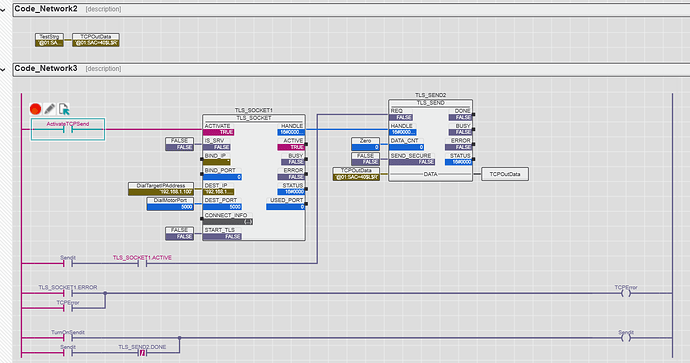
Task: Collapse the Code_Network3 section chevron
Action: [3, 69]
